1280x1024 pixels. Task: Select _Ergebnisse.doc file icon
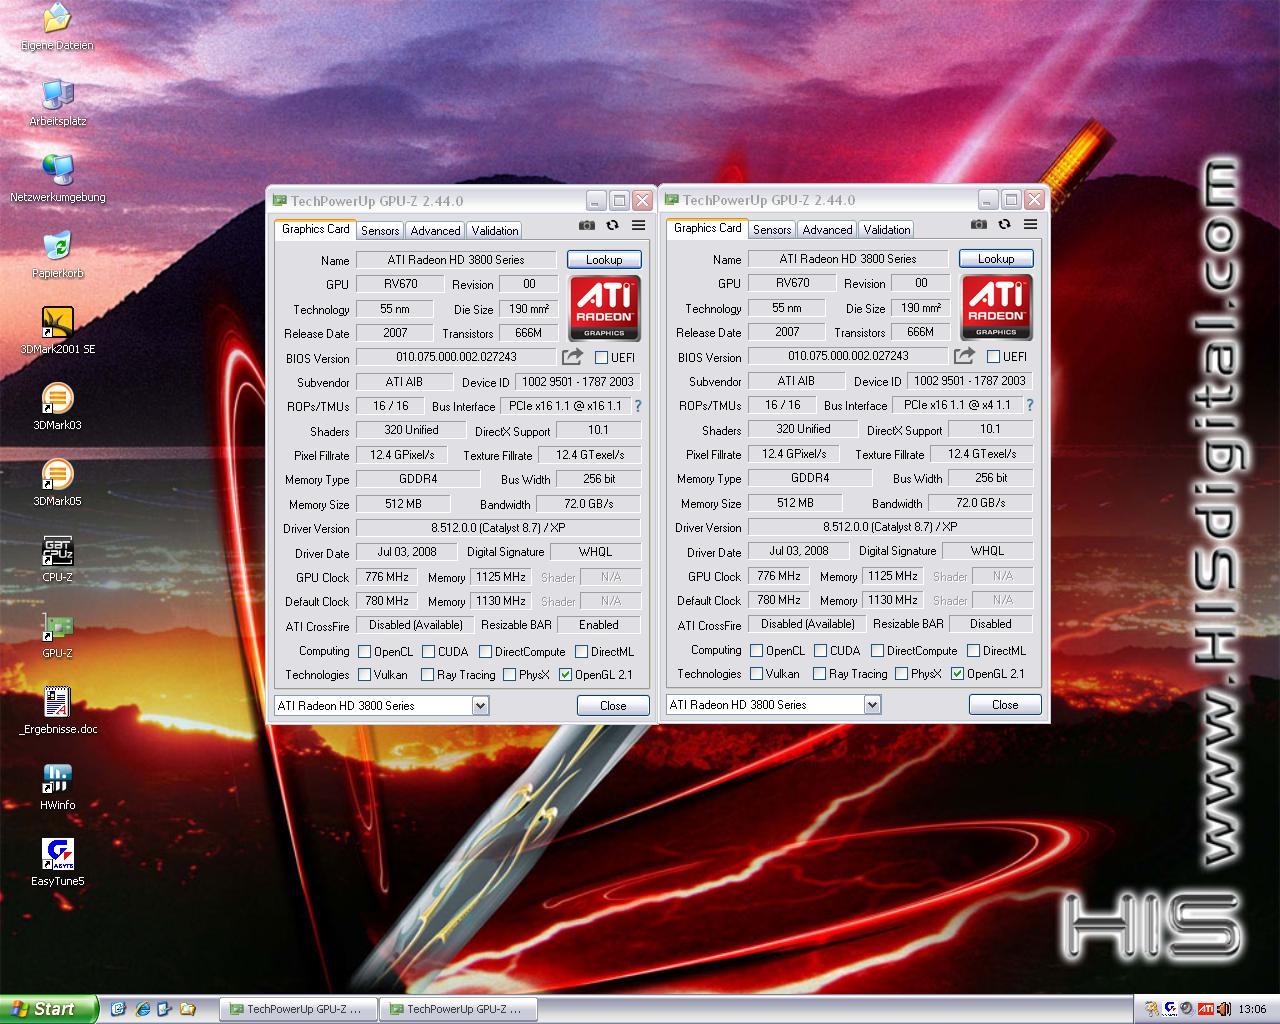pyautogui.click(x=57, y=702)
